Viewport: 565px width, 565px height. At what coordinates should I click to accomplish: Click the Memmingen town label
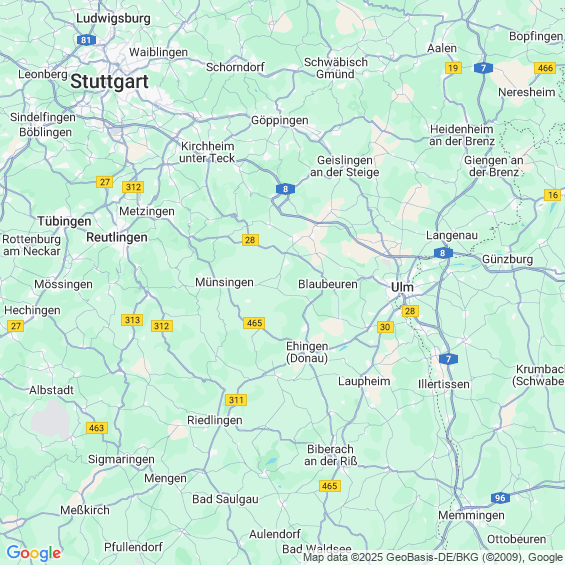point(471,515)
